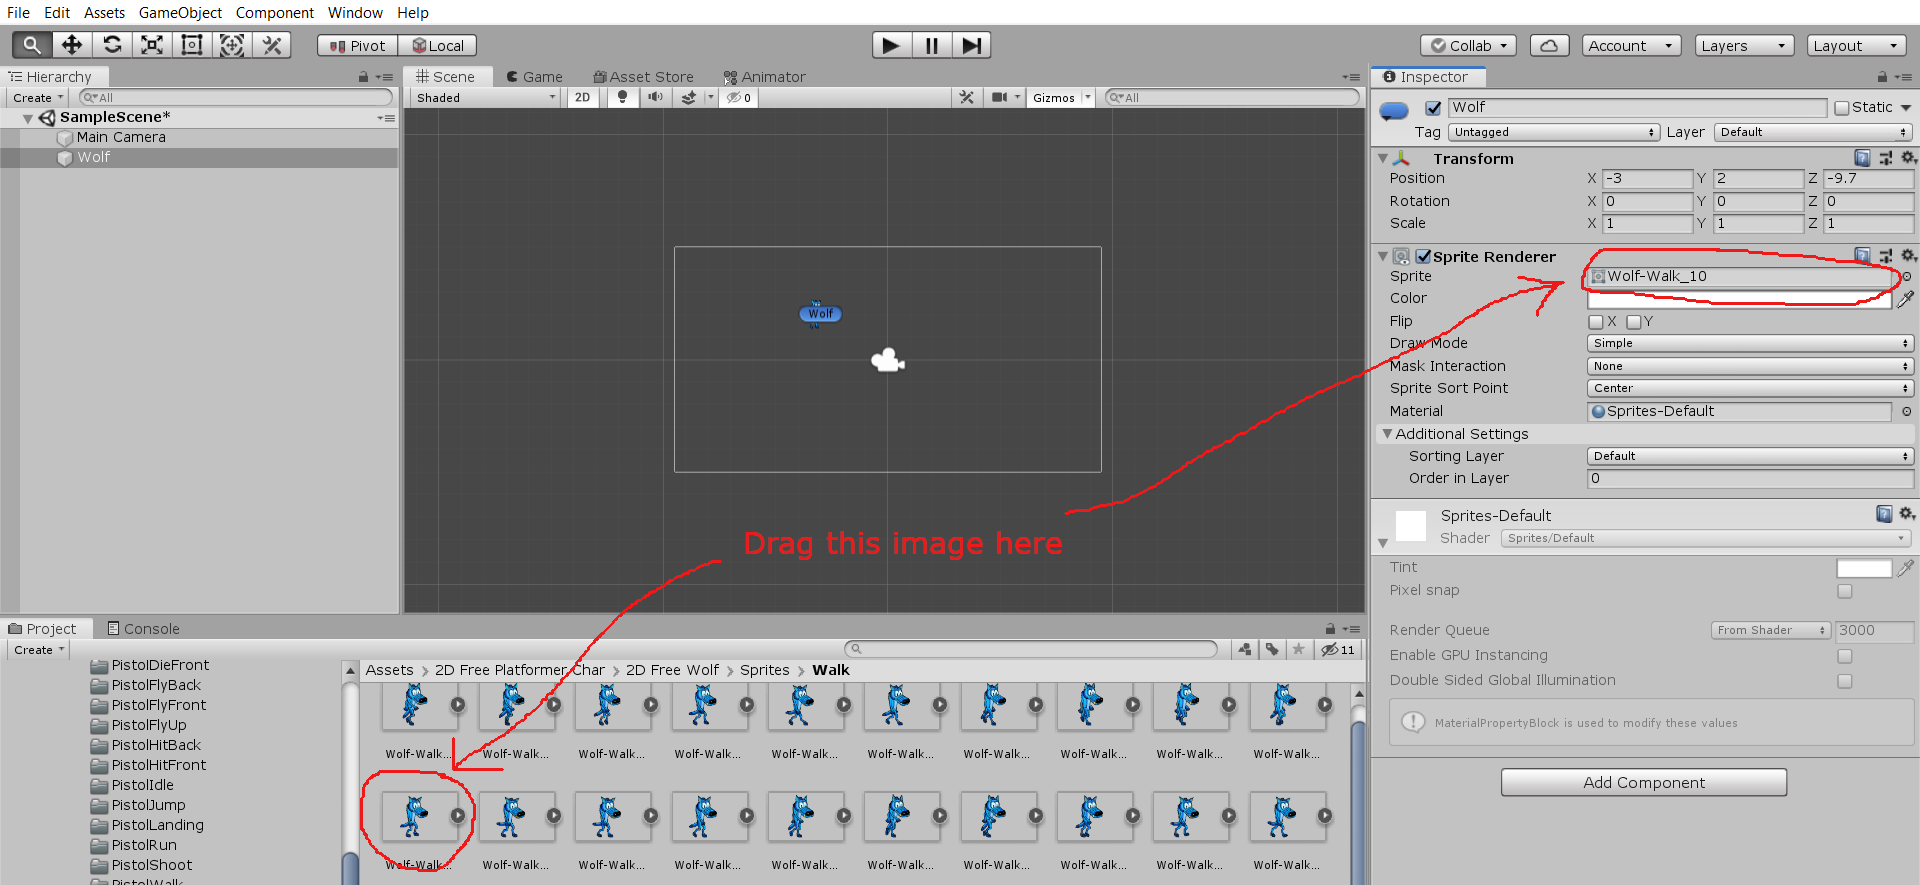Select the custom editor tools icon
The height and width of the screenshot is (885, 1920).
[x=271, y=45]
